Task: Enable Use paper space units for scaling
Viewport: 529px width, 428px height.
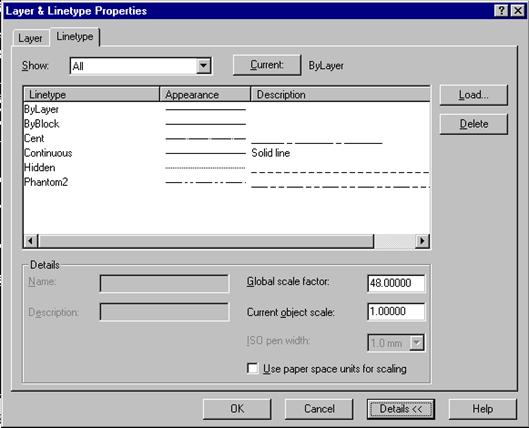Action: click(x=252, y=368)
